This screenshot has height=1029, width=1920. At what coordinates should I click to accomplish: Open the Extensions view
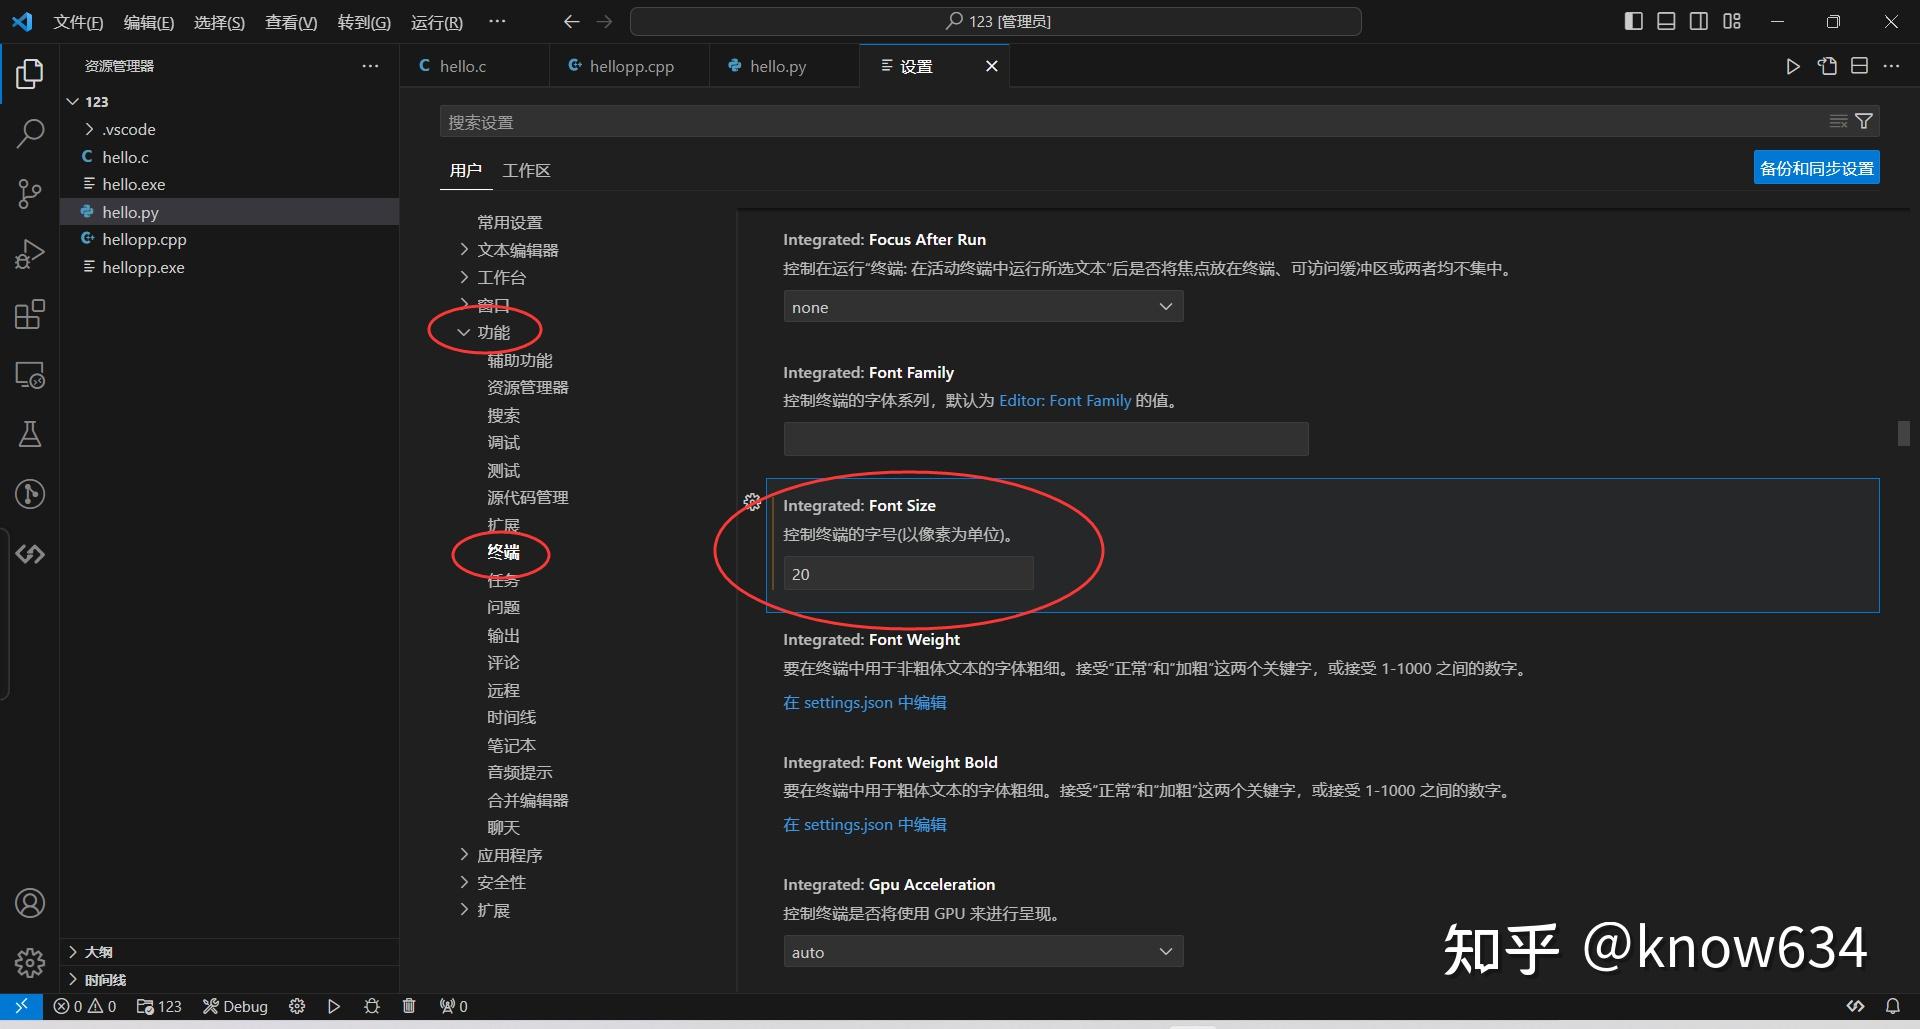click(x=29, y=314)
